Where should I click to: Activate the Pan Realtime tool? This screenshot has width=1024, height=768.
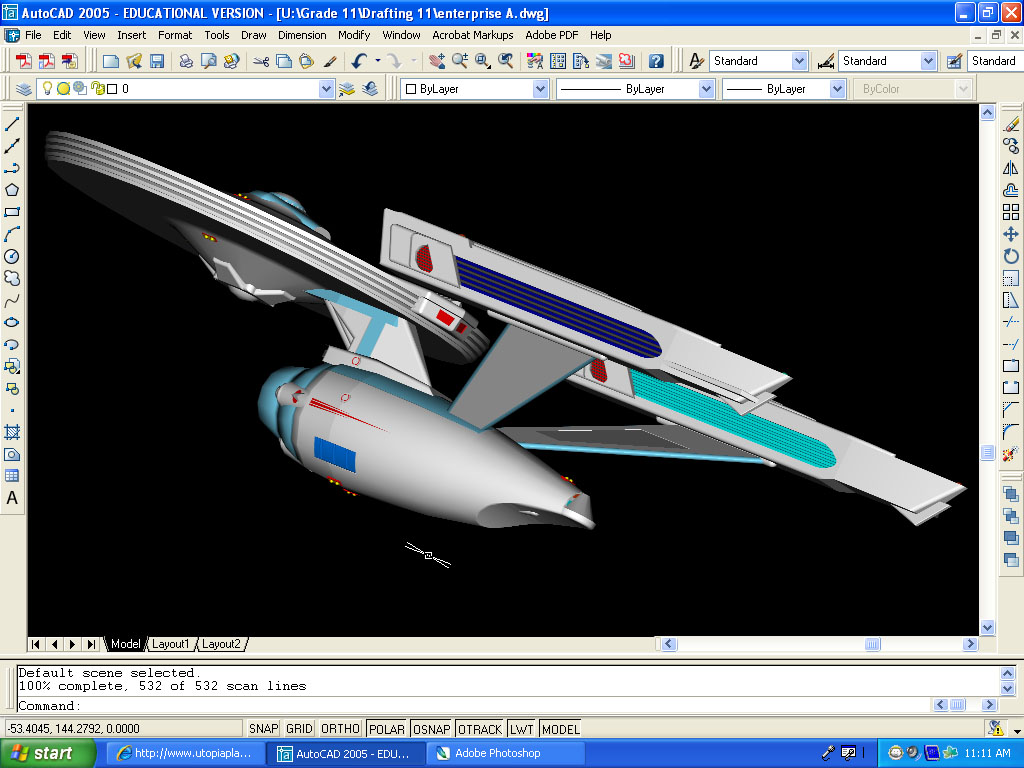(x=437, y=60)
